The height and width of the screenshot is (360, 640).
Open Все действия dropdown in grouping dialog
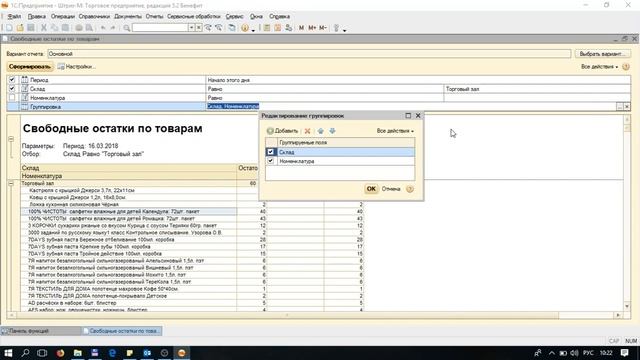[x=395, y=131]
